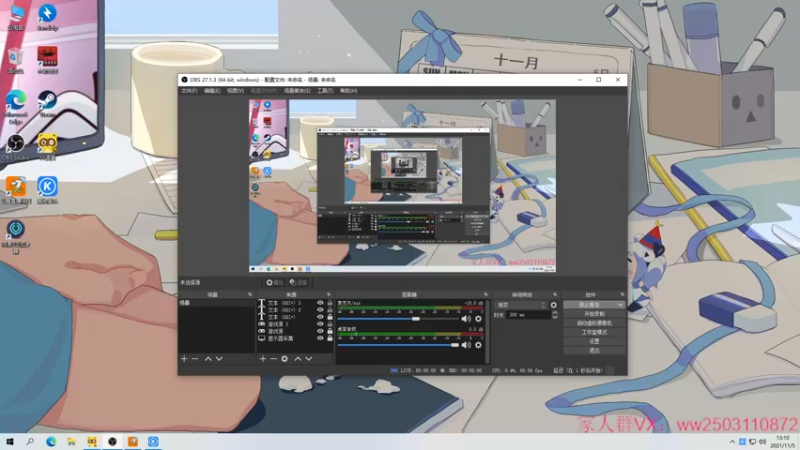Image resolution: width=800 pixels, height=450 pixels.
Task: Open the Microsoft Edge desktop shortcut
Action: [x=16, y=107]
